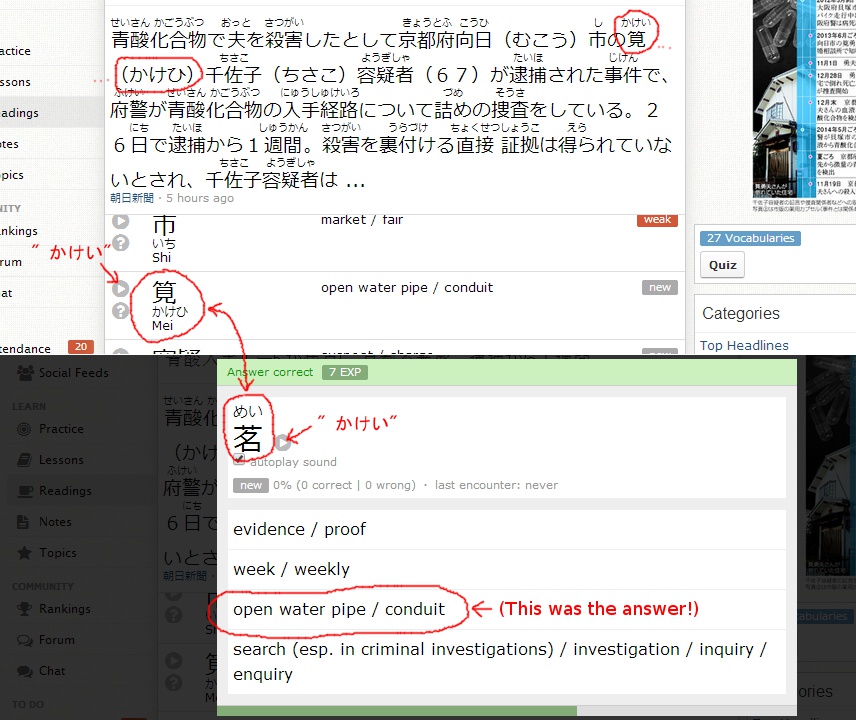Open Practice in the lower sidebar
Image resolution: width=856 pixels, height=720 pixels.
(x=61, y=429)
